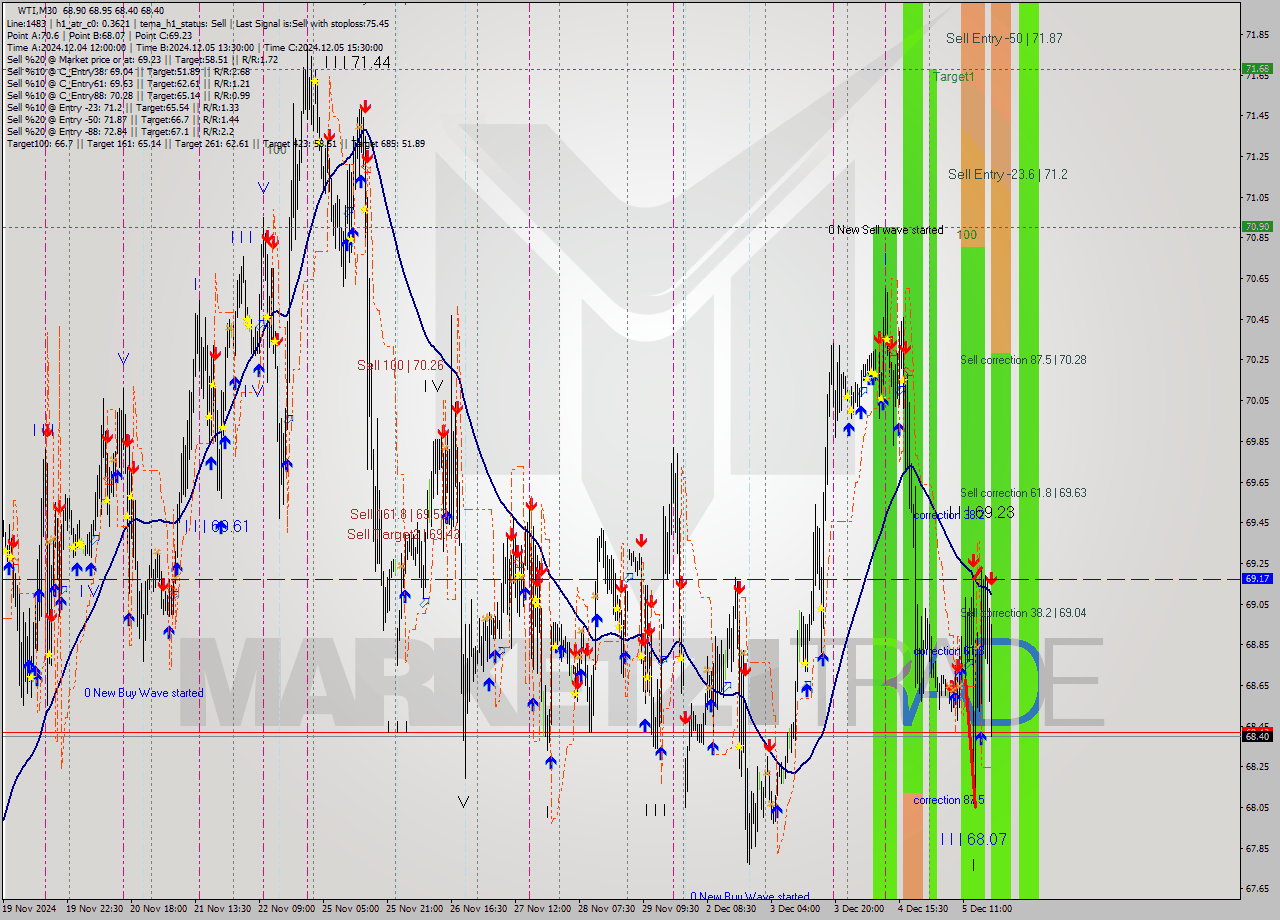This screenshot has height=920, width=1280.
Task: Click the '5 Dec 11:00' time axis label
Action: click(987, 909)
